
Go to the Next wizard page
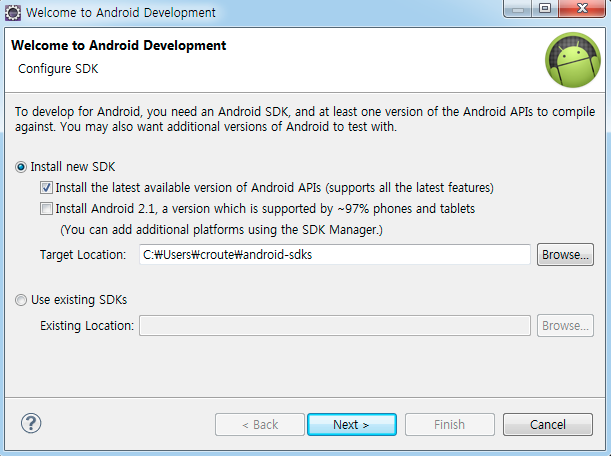[352, 424]
